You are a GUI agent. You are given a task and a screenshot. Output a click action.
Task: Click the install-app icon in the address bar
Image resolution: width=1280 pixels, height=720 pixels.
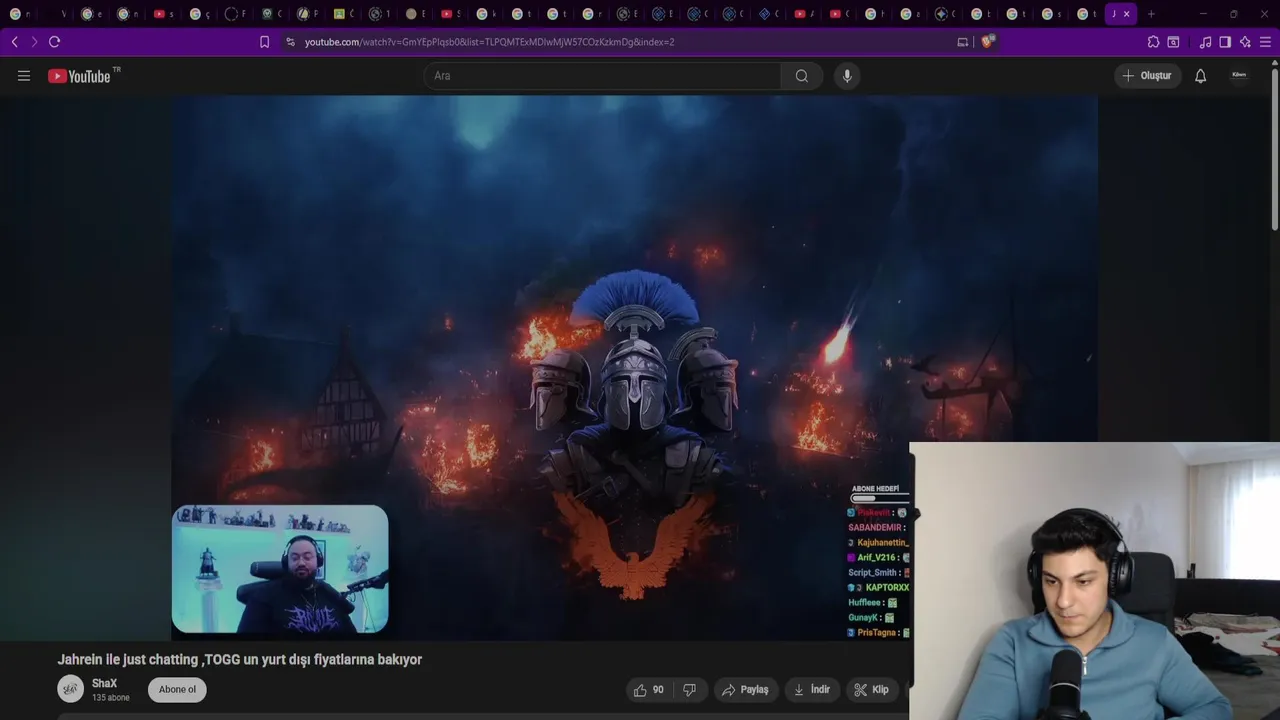pos(963,42)
